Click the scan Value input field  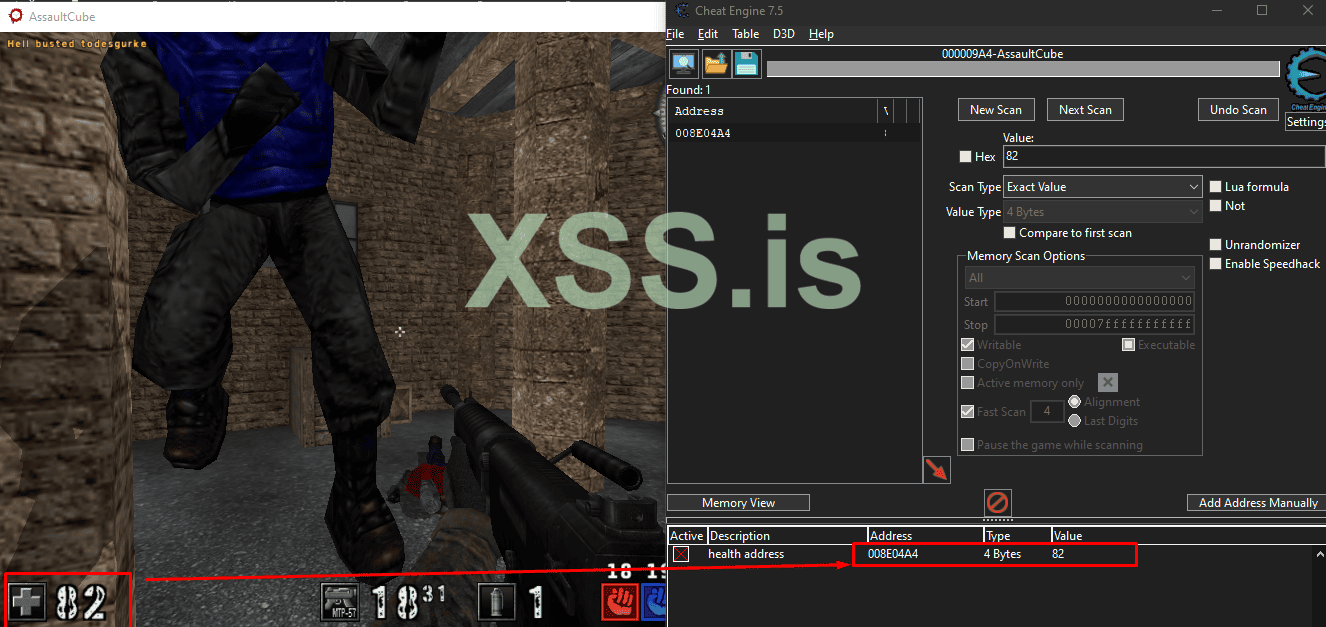click(x=1164, y=157)
